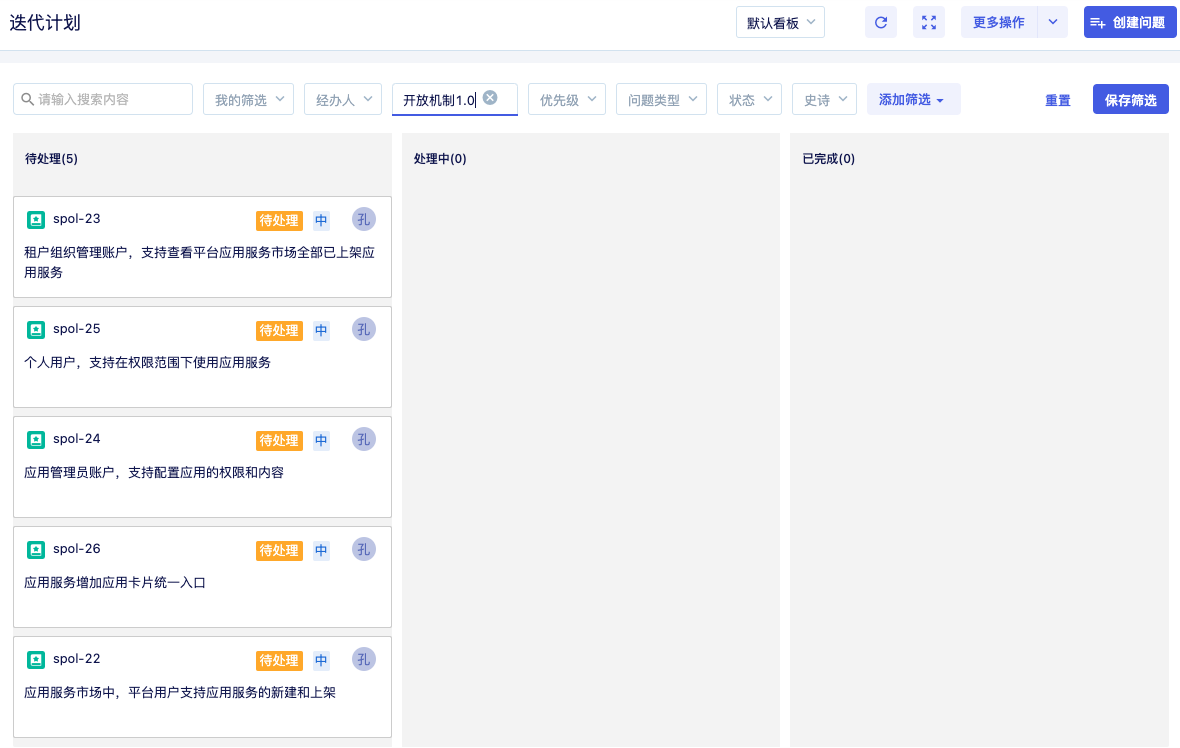Click 待处理 status tag on spol-26

[279, 550]
